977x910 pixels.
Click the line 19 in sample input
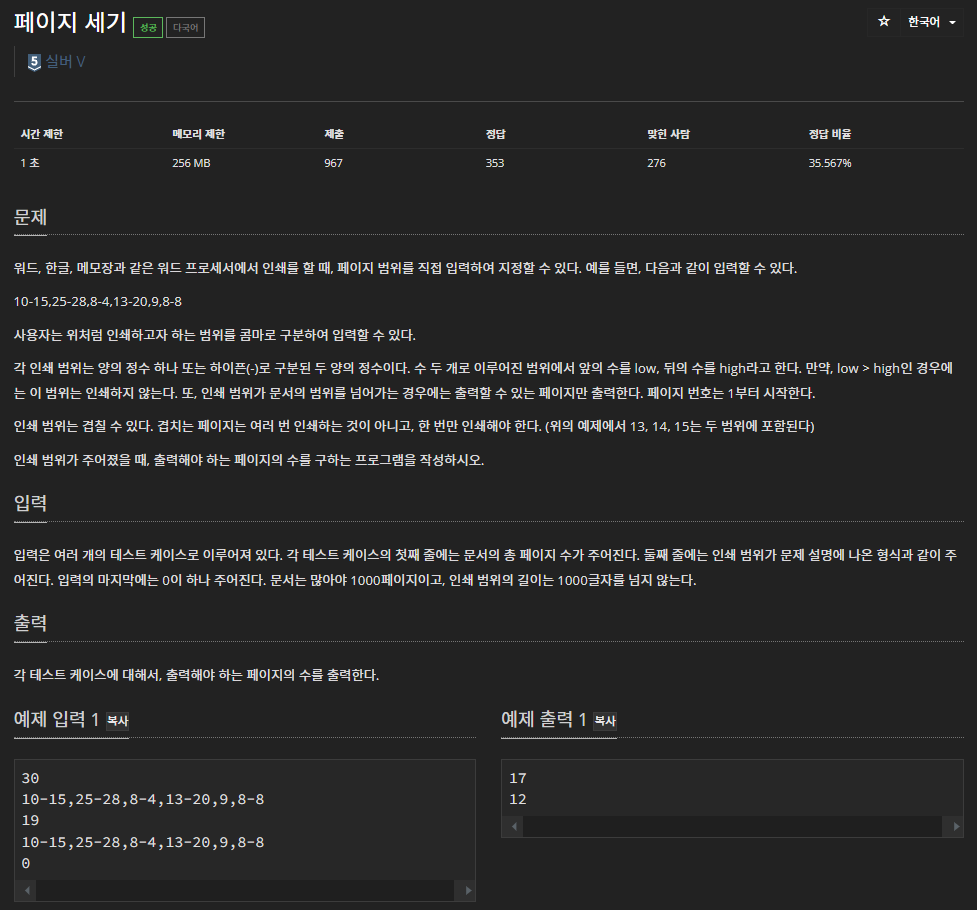tap(31, 820)
